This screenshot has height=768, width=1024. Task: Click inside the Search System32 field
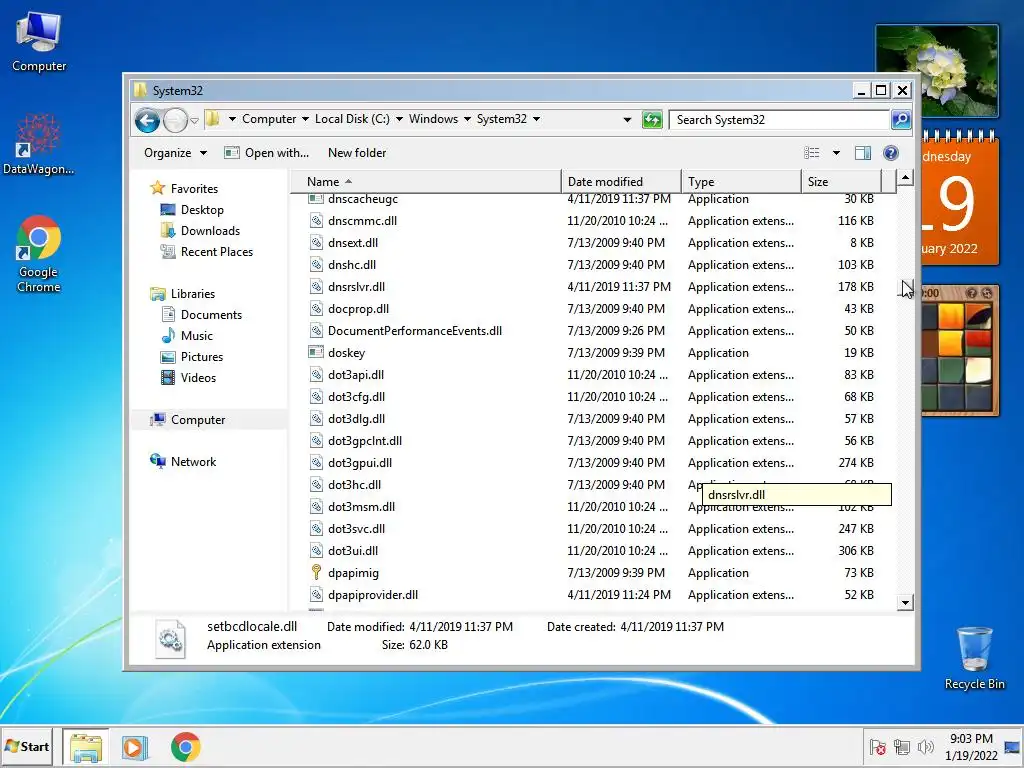780,120
